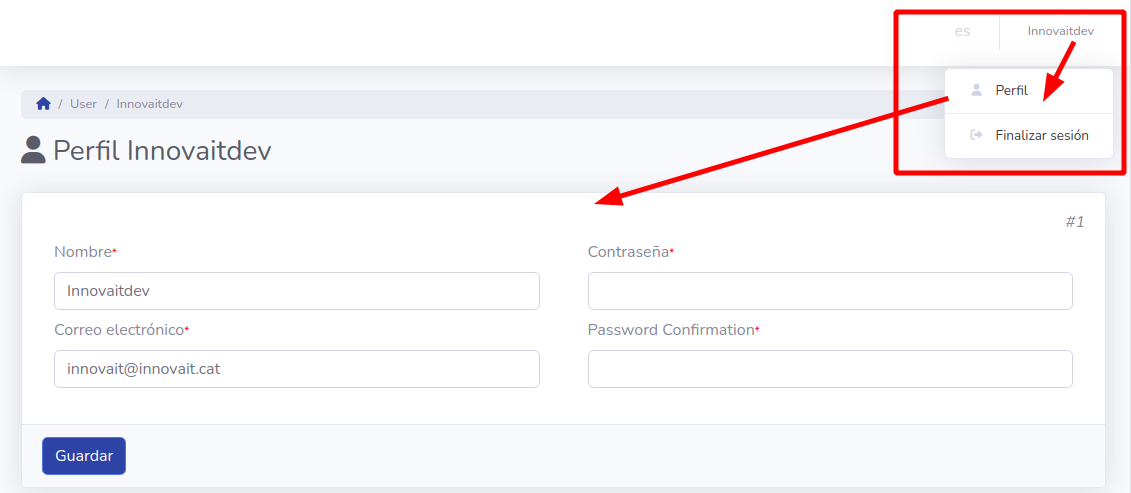1131x493 pixels.
Task: Click the home icon in the breadcrumb
Action: pyautogui.click(x=43, y=104)
